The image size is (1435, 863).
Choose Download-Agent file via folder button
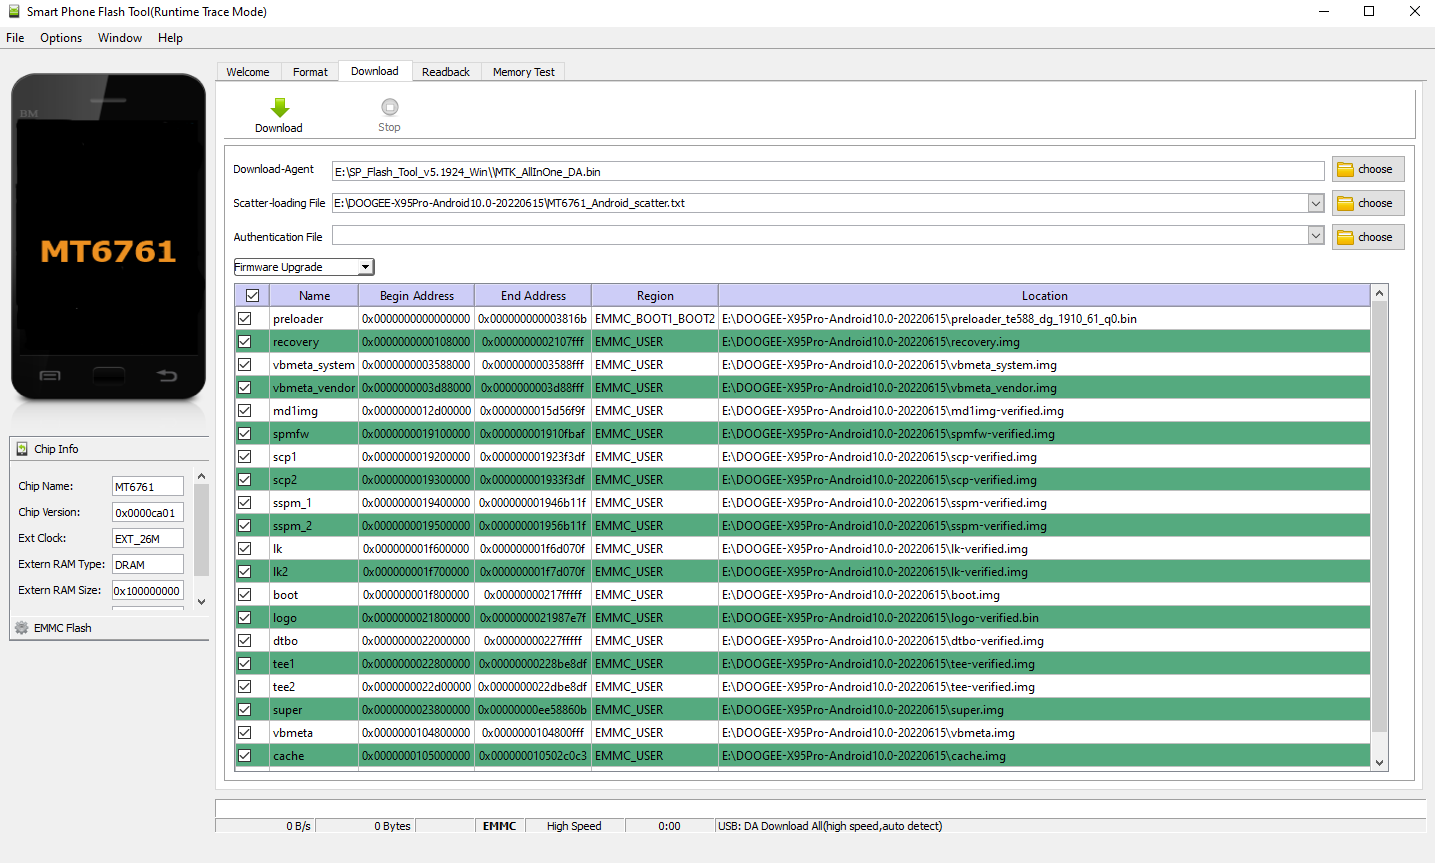pos(1367,169)
